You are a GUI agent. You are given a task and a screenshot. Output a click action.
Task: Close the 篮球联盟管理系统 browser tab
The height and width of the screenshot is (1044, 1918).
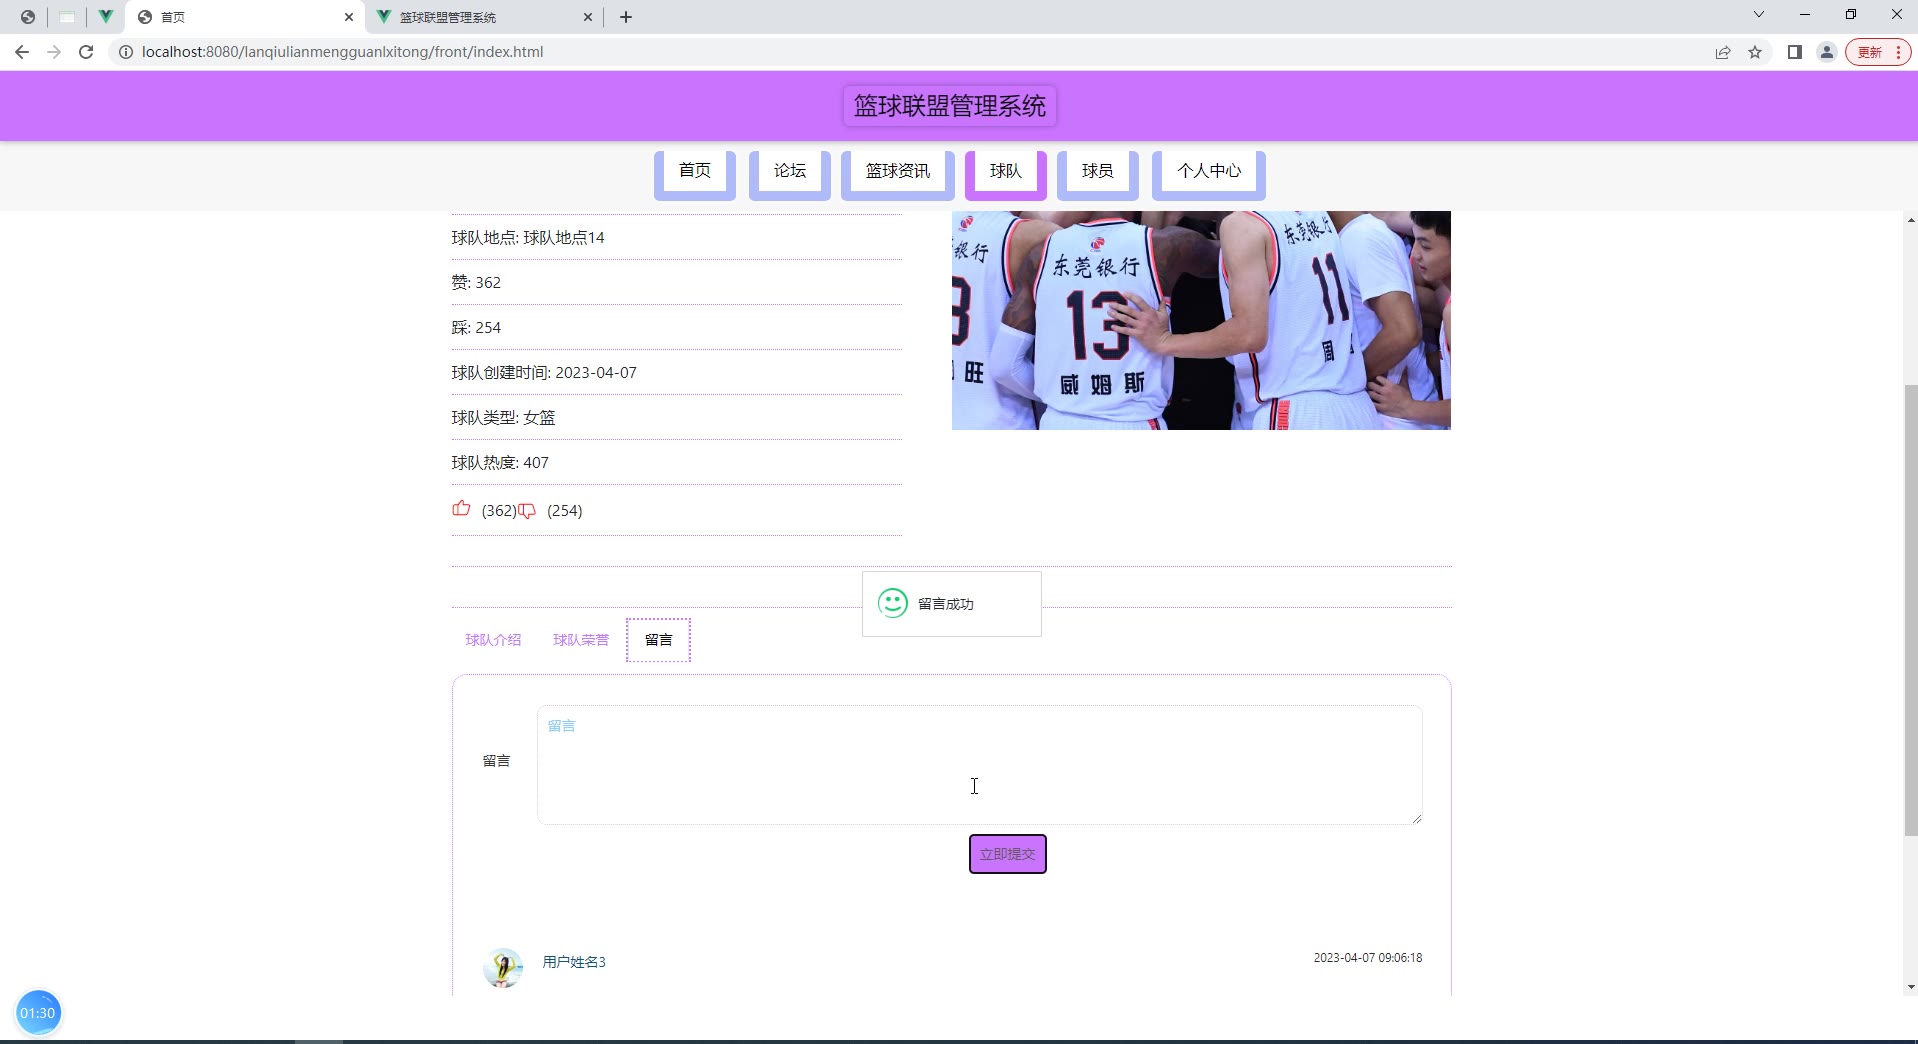tap(588, 17)
